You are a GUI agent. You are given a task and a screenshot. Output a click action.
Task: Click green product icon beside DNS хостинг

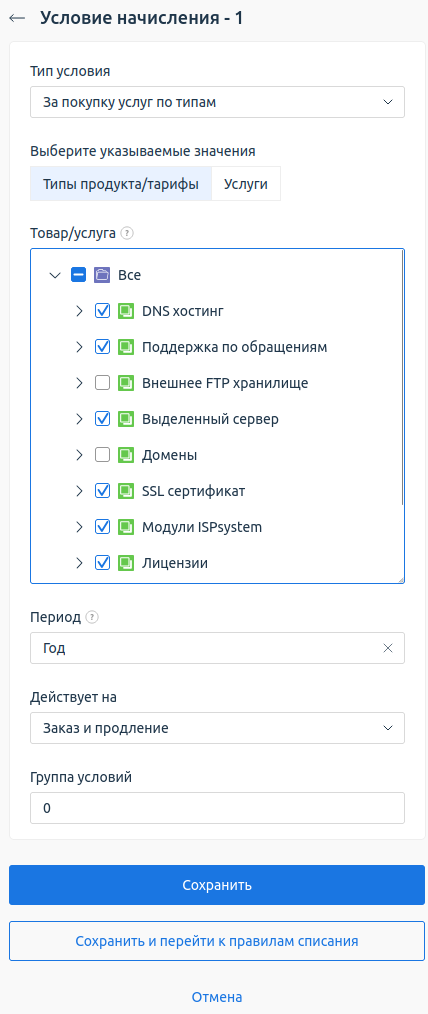pos(125,311)
